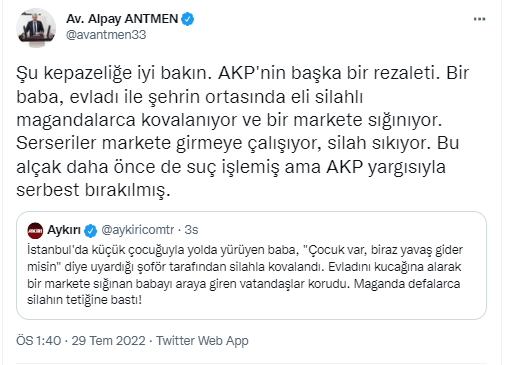This screenshot has height=365, width=505.
Task: Click the tweet's final line "serbest bırakılmış."
Action: pos(93,190)
